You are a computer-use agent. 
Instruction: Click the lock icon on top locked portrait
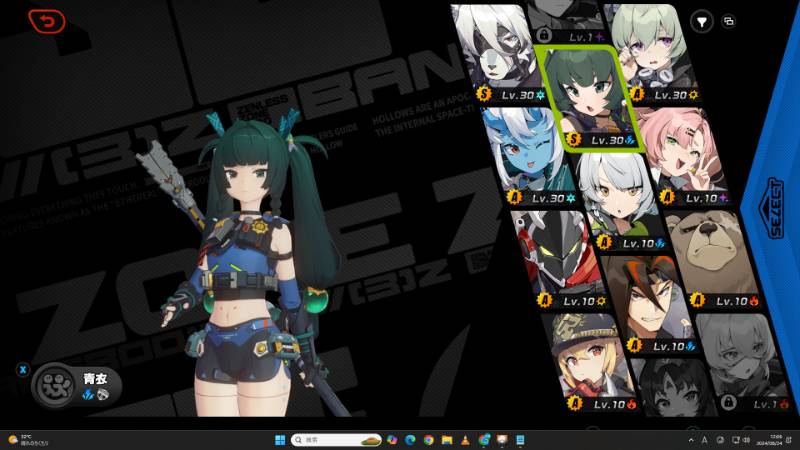click(x=544, y=35)
